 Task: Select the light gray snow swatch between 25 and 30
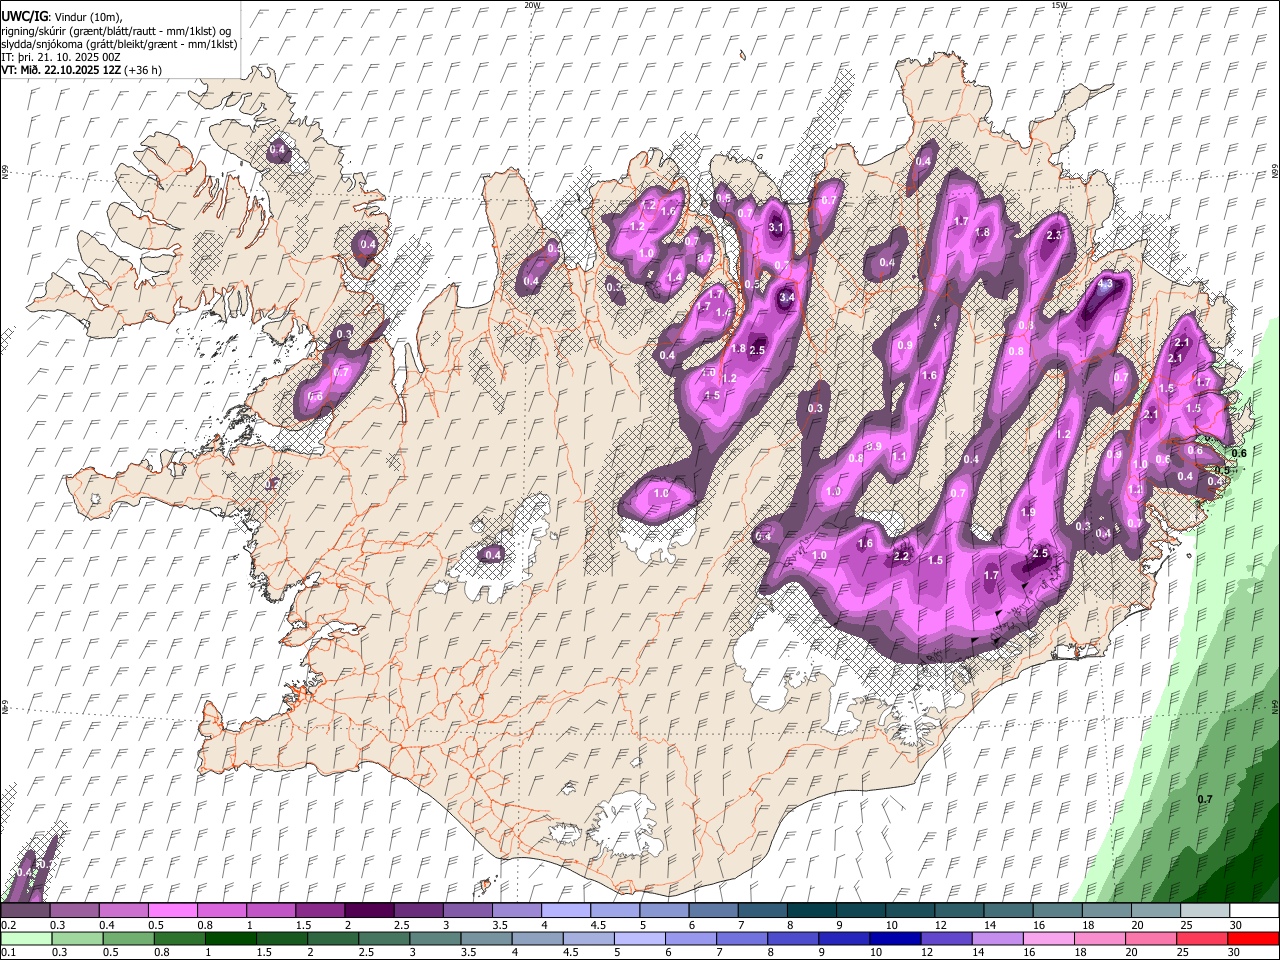(x=1204, y=910)
